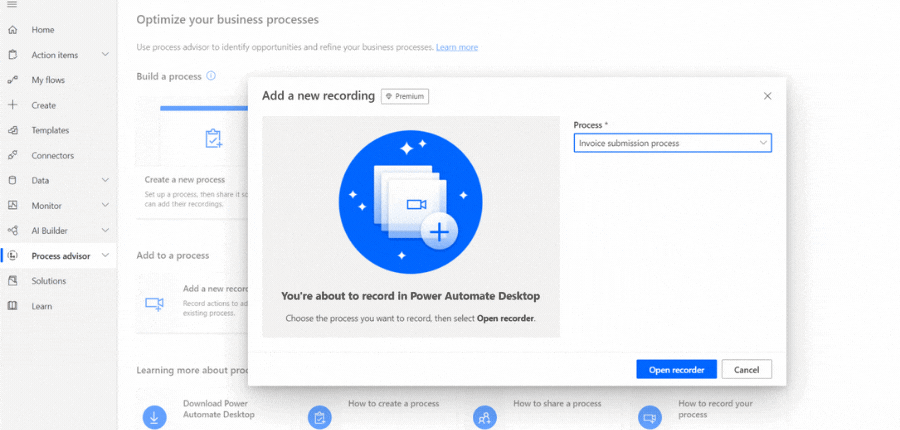
Task: Expand the Data submenu chevron
Action: pyautogui.click(x=105, y=180)
